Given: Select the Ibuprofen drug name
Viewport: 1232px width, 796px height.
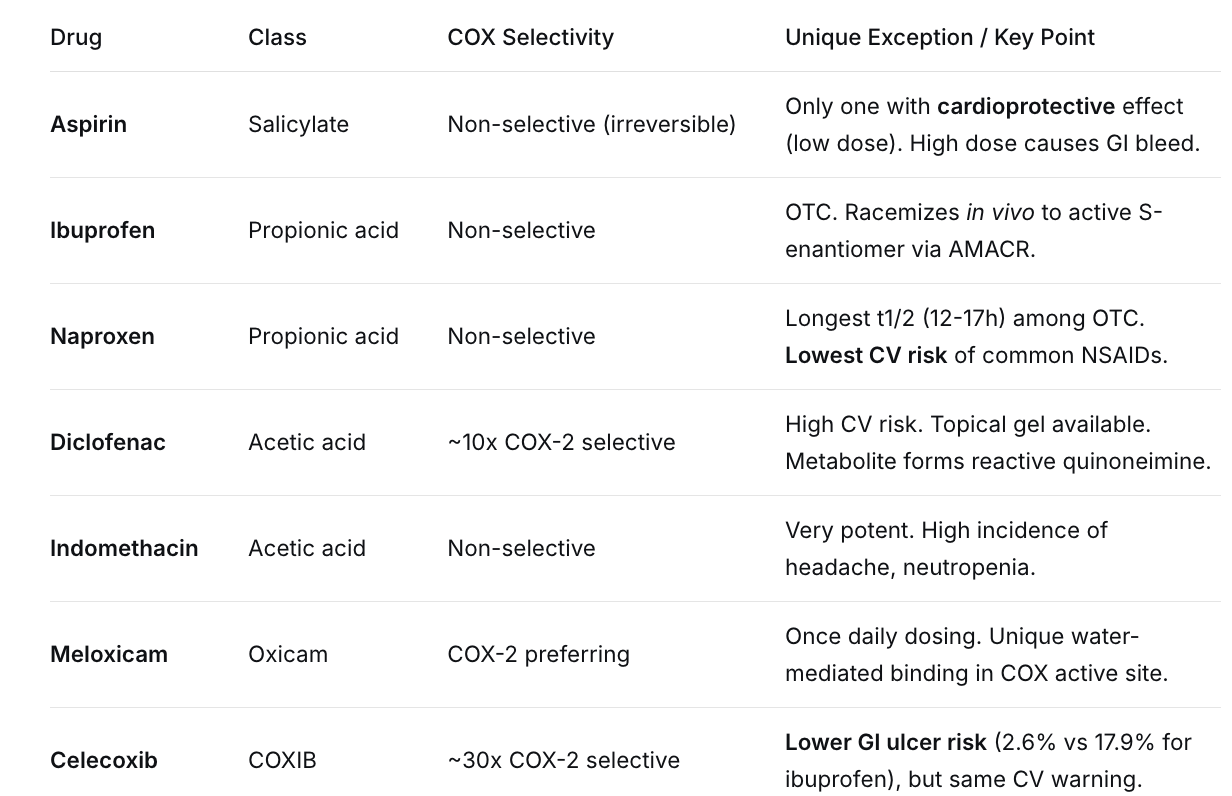Looking at the screenshot, I should click(x=102, y=231).
